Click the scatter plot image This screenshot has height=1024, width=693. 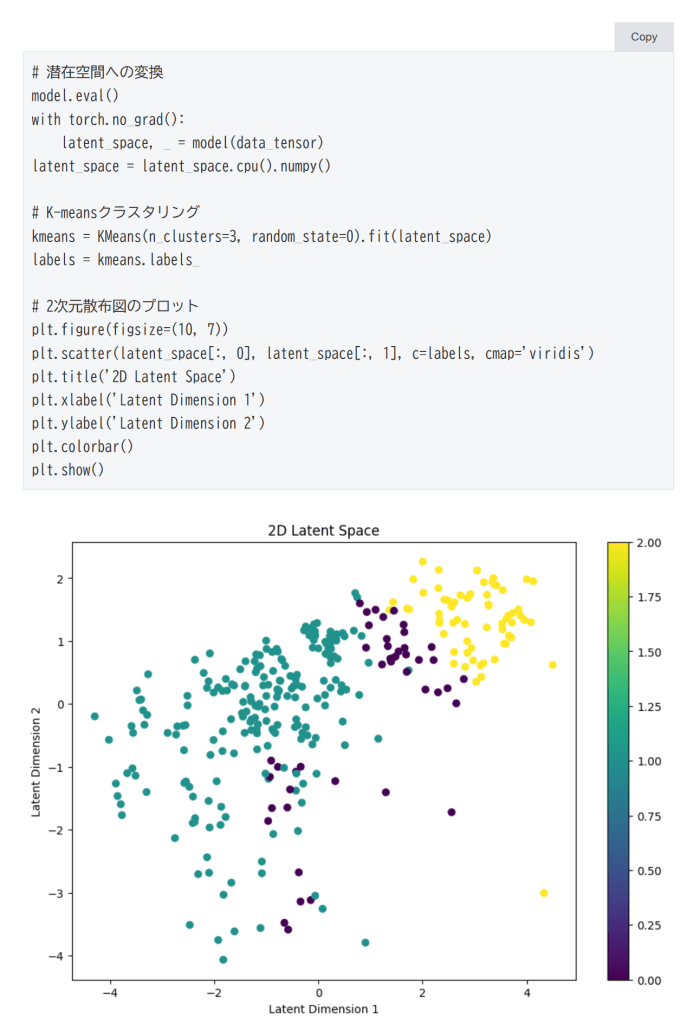[x=324, y=760]
